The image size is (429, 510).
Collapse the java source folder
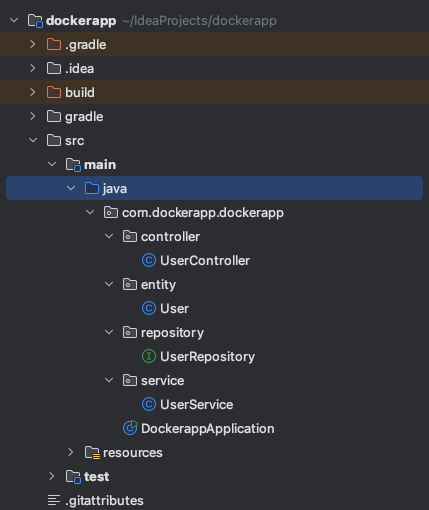[x=71, y=188]
